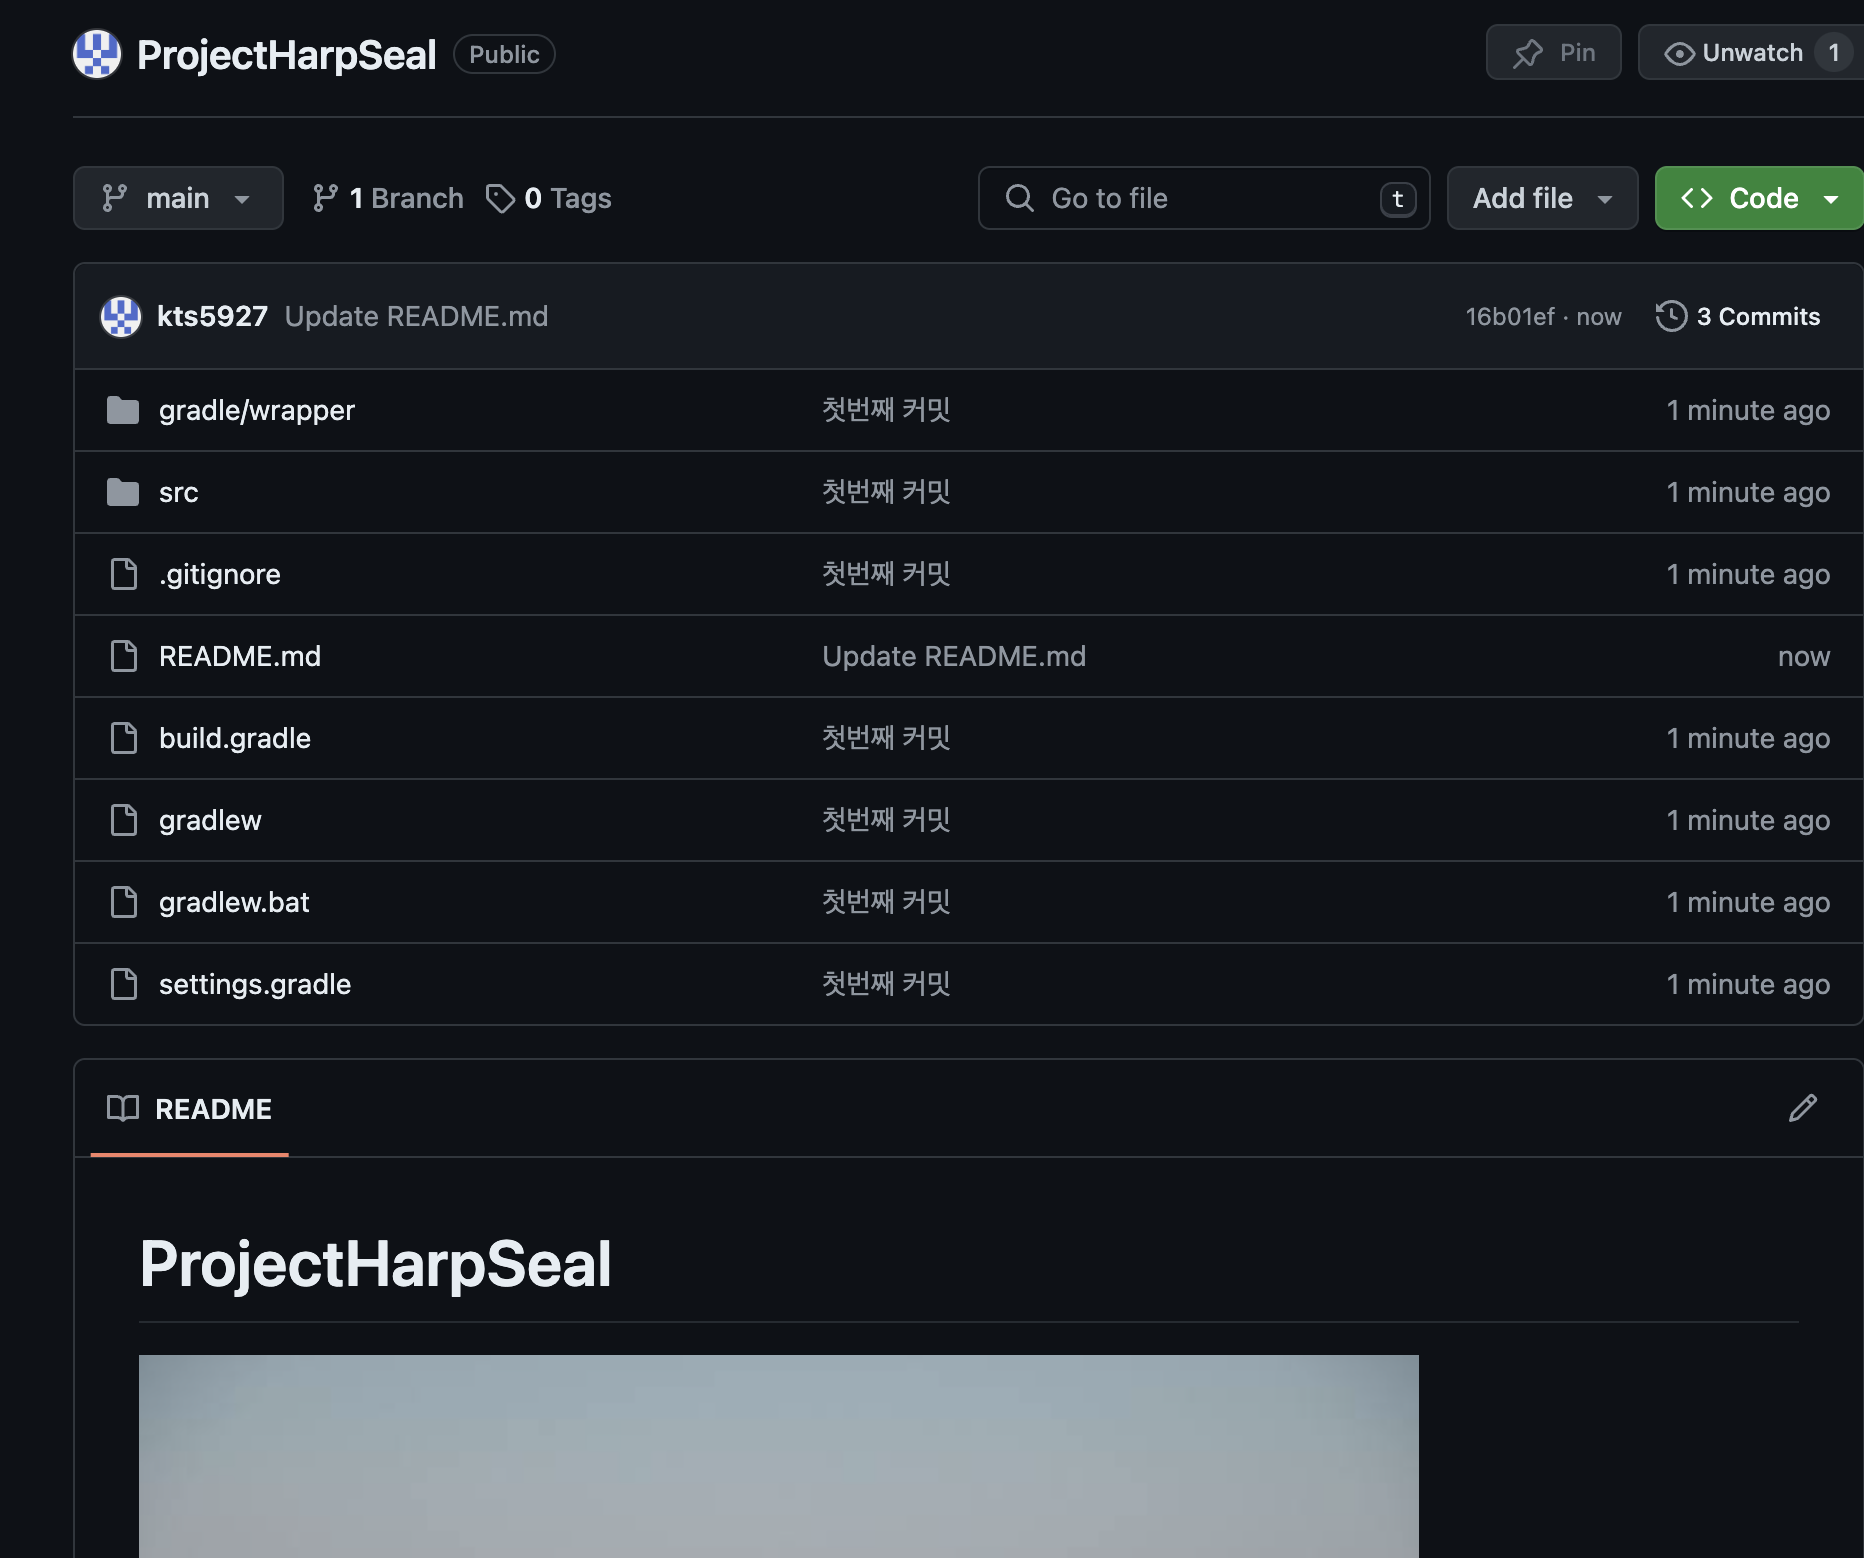Click the gradle/wrapper folder icon
This screenshot has width=1864, height=1558.
pyautogui.click(x=123, y=410)
